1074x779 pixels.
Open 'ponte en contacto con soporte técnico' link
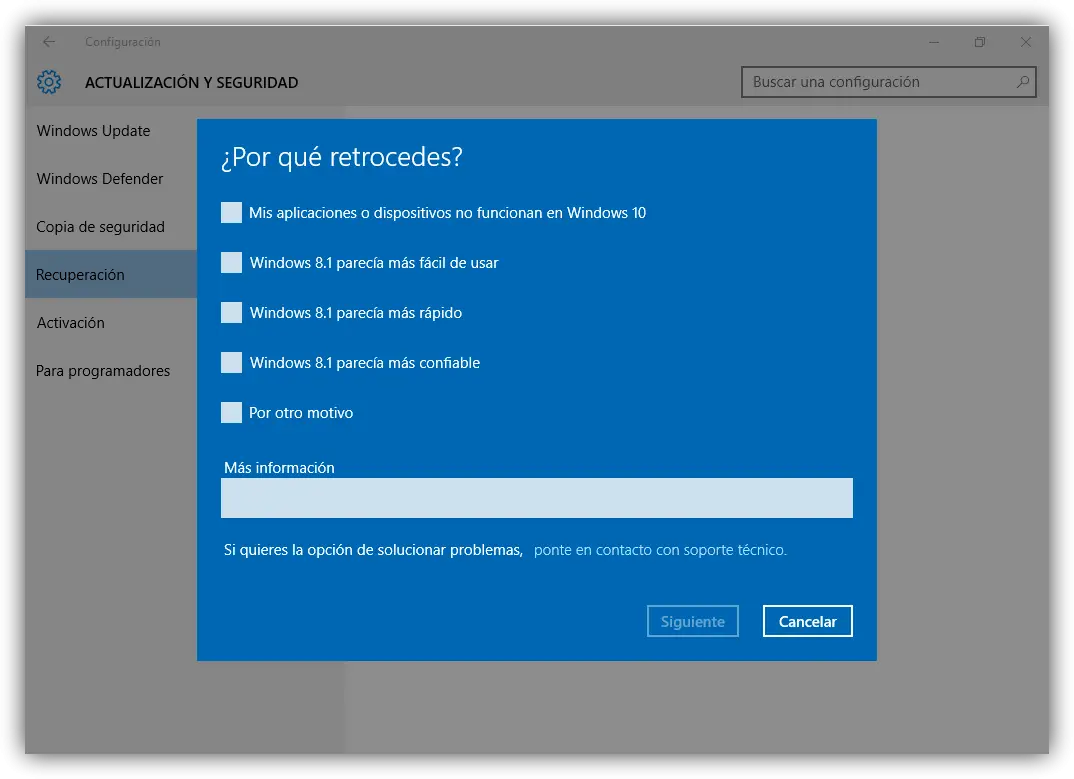point(660,550)
